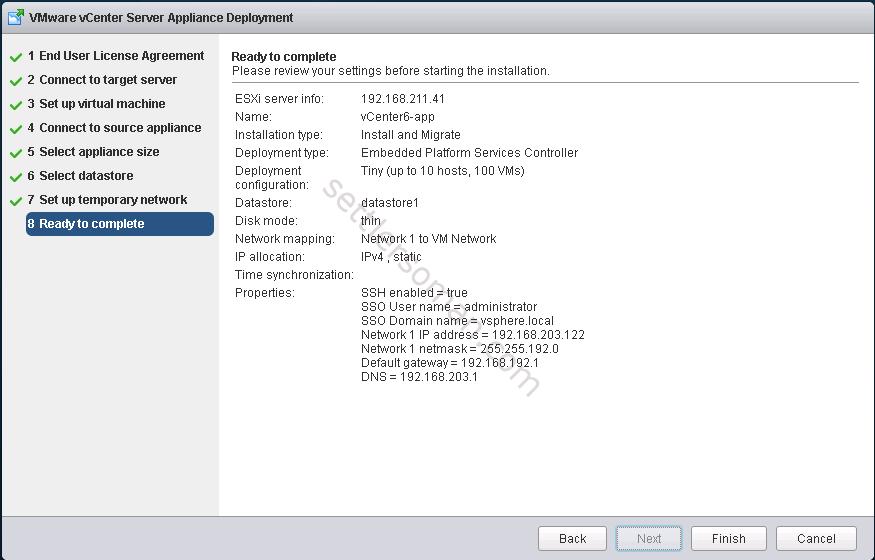This screenshot has height=560, width=875.
Task: Return to step 6 Select datastore
Action: point(80,176)
